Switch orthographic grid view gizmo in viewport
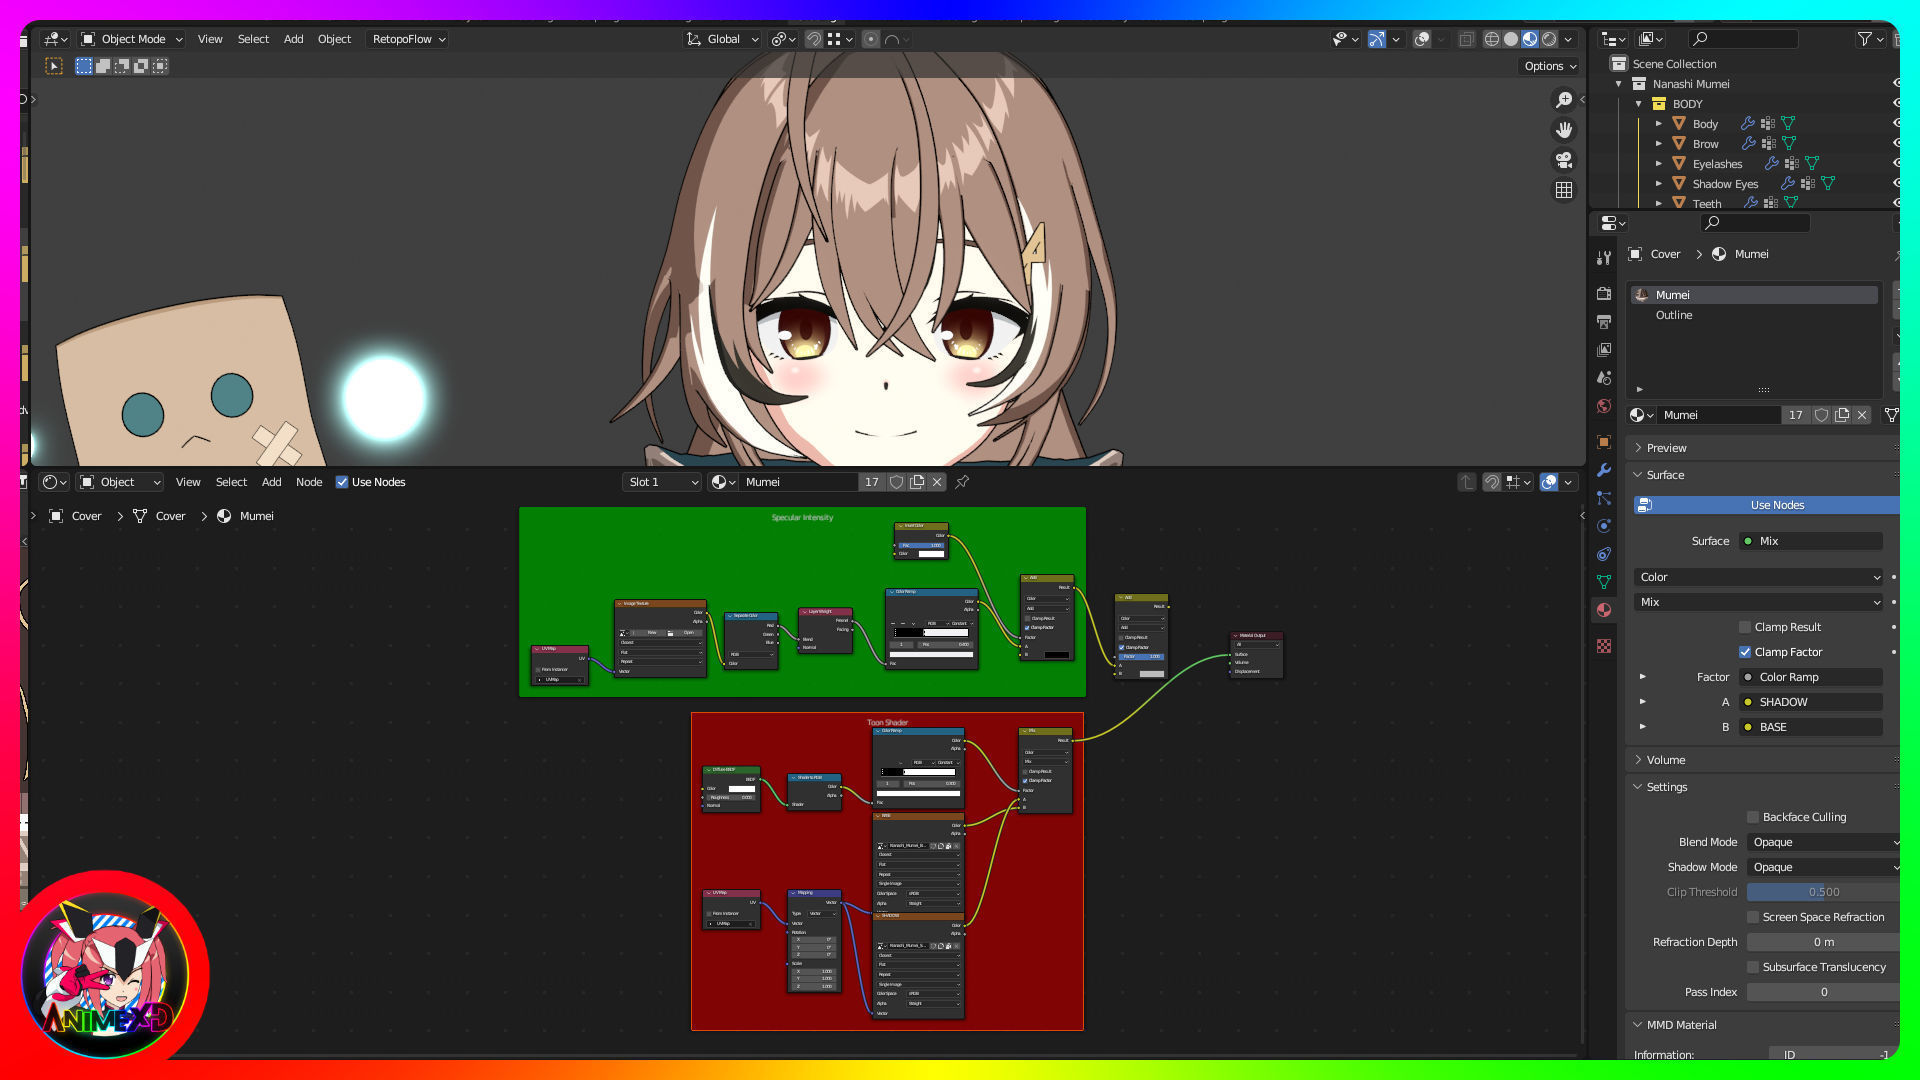Viewport: 1920px width, 1080px height. click(x=1564, y=189)
